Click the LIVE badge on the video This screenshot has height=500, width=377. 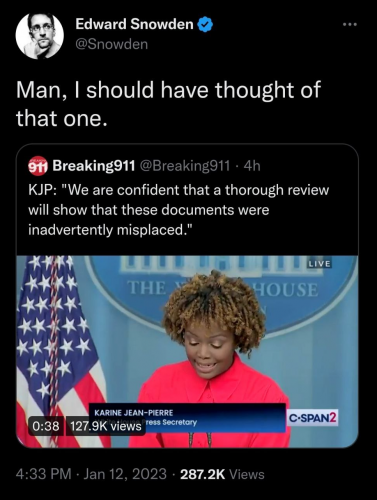[x=319, y=264]
